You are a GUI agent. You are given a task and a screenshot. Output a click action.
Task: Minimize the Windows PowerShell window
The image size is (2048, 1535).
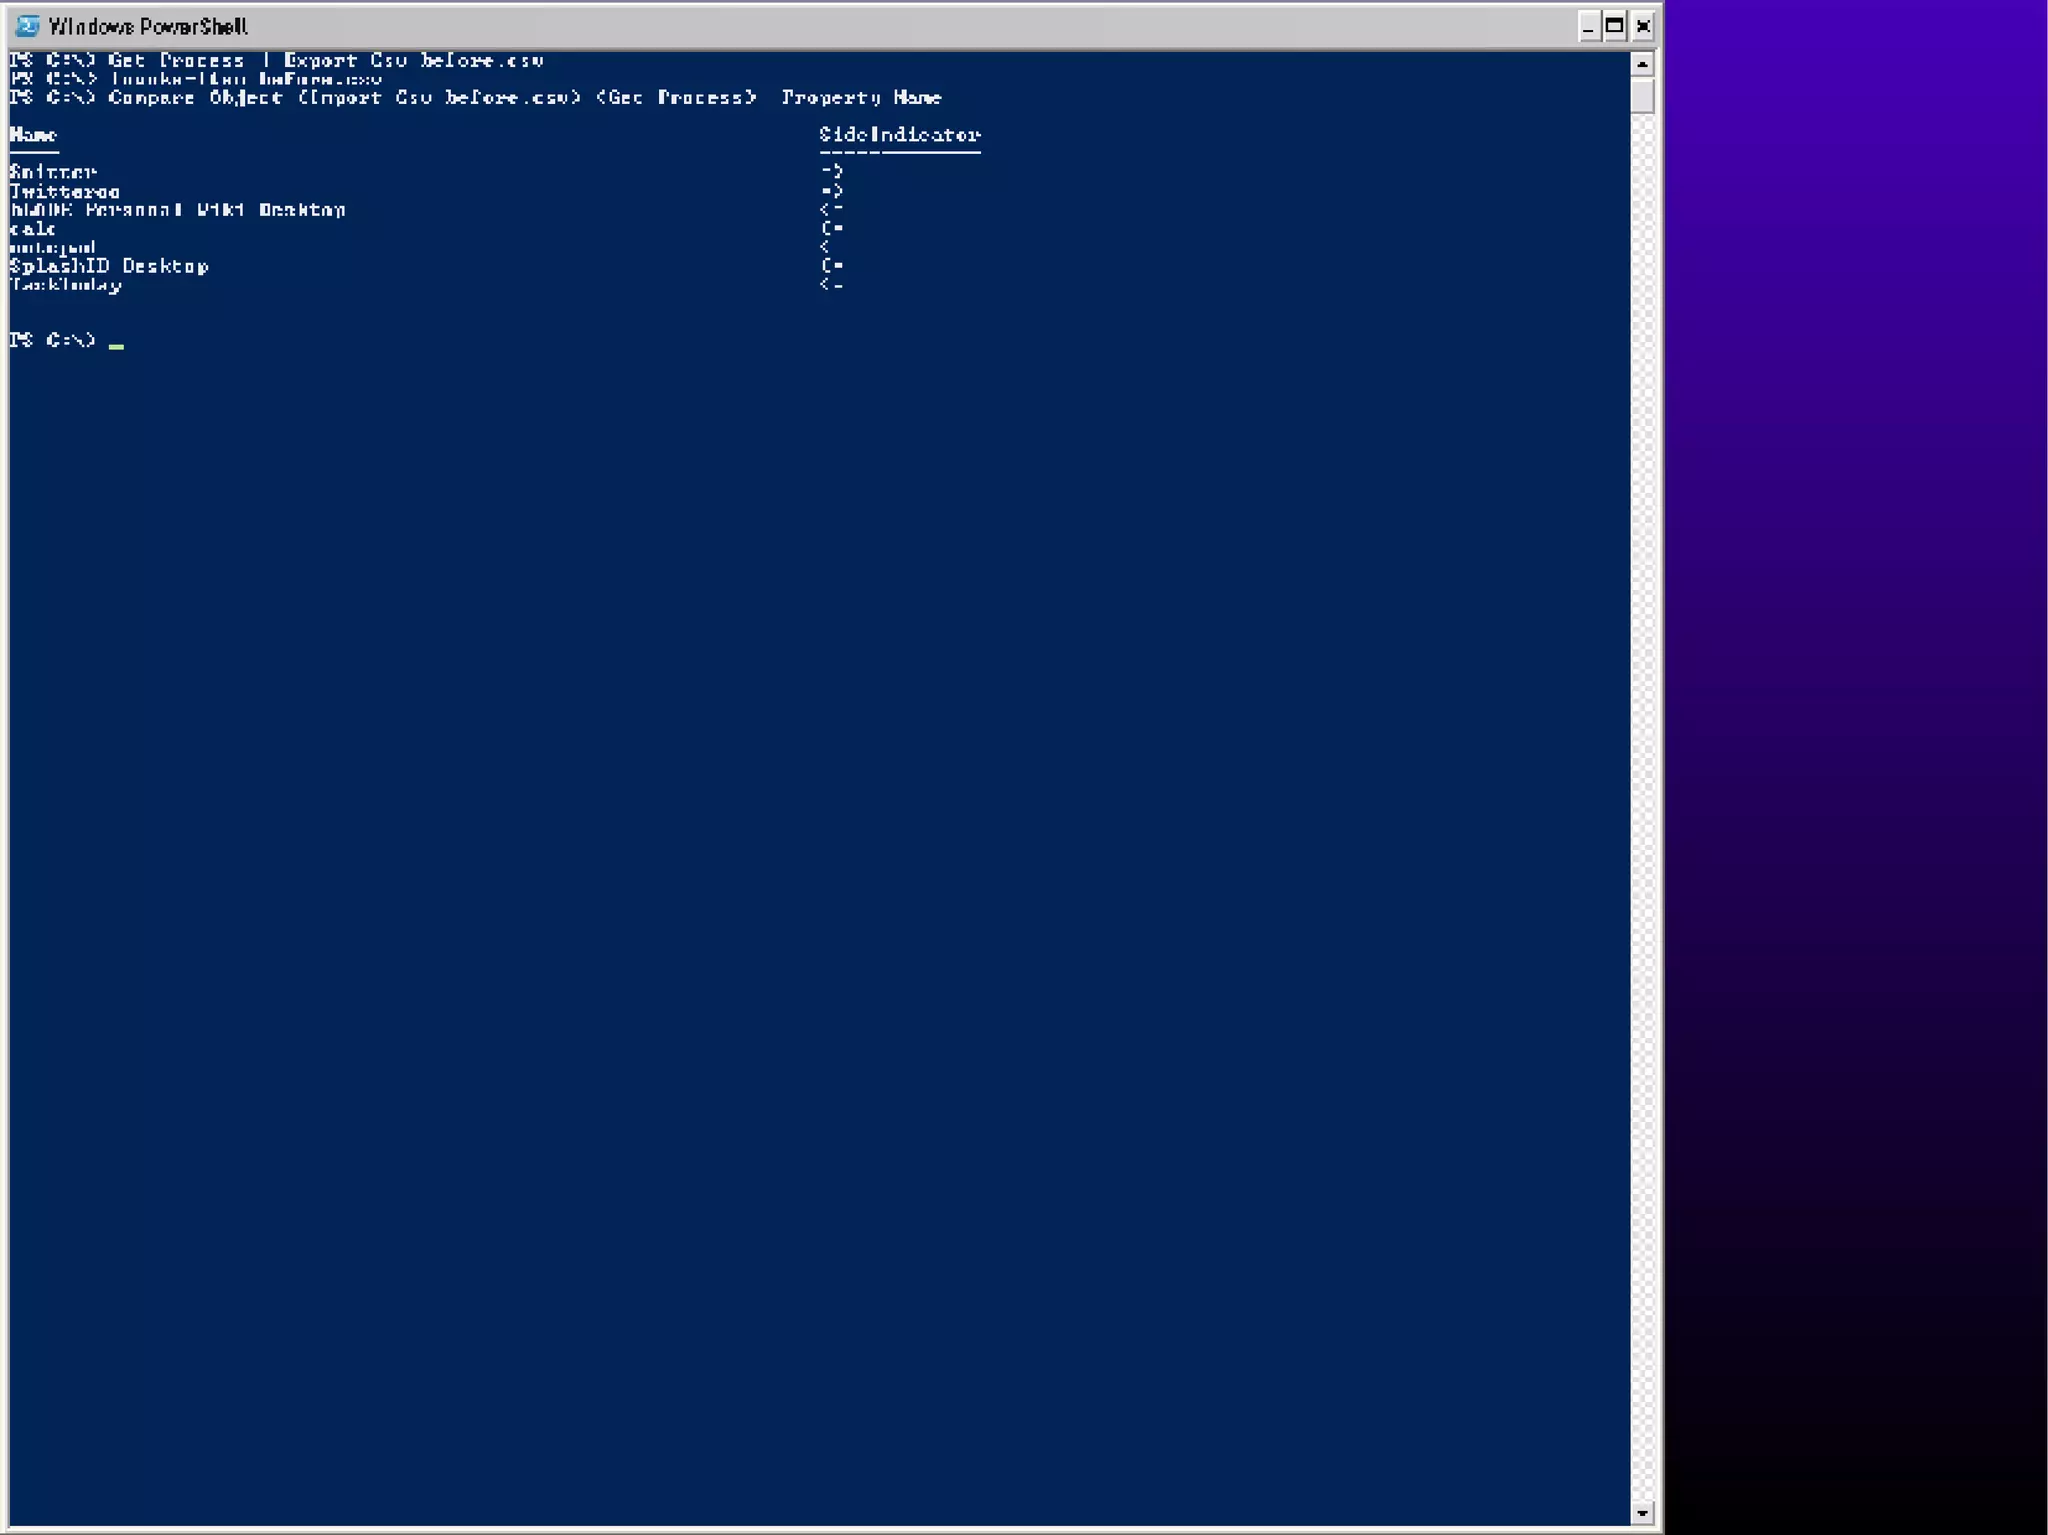click(1588, 27)
